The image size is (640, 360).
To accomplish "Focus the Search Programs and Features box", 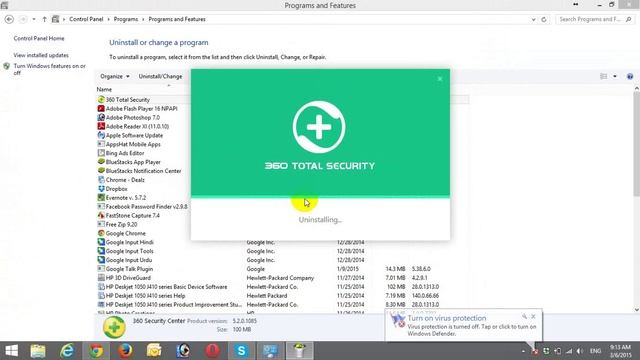I will tap(594, 19).
